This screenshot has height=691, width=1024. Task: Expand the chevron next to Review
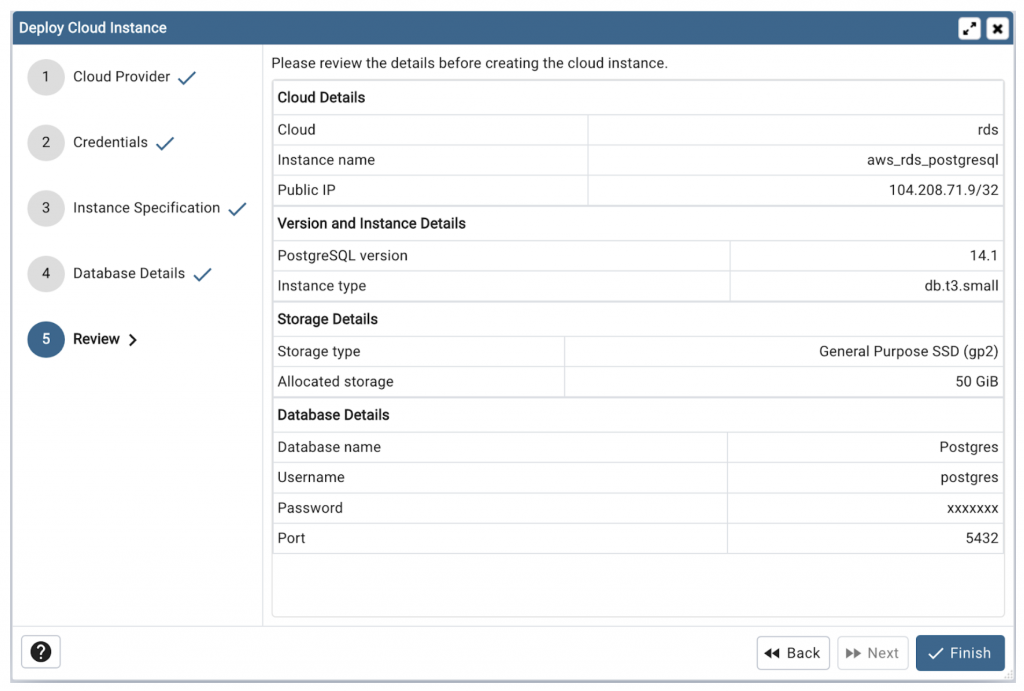(x=133, y=339)
